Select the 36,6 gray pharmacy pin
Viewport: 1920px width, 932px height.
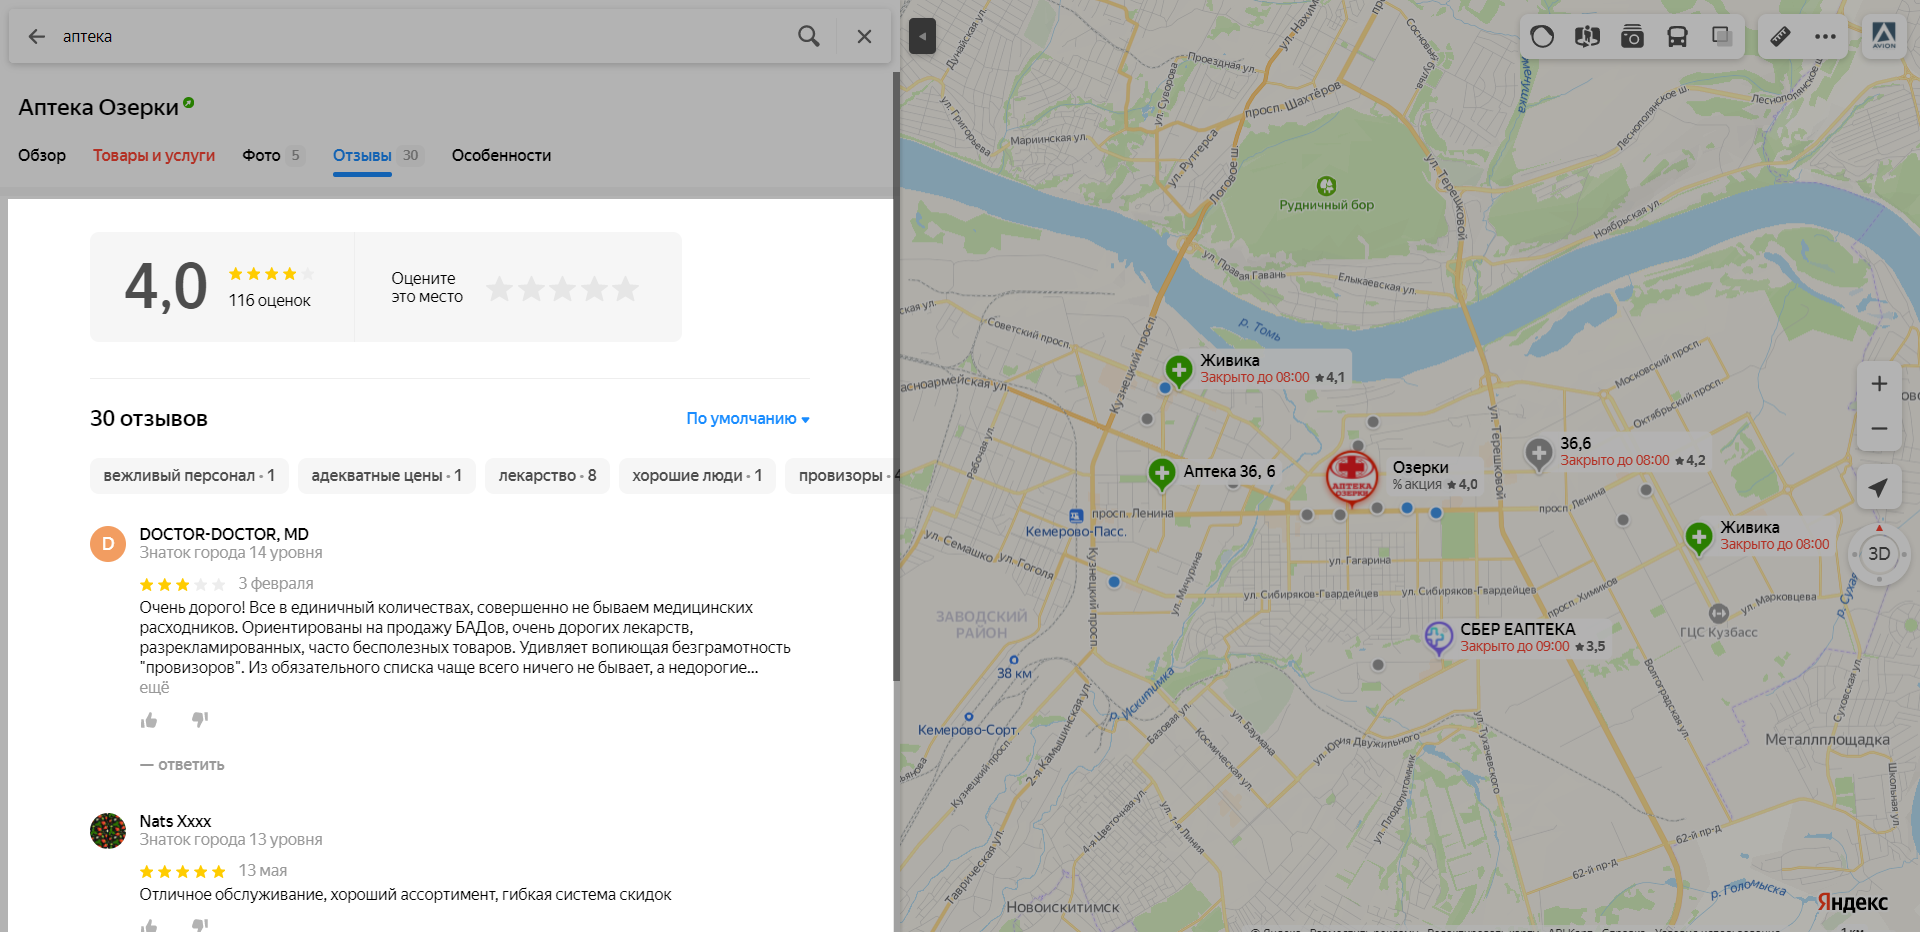pyautogui.click(x=1539, y=454)
